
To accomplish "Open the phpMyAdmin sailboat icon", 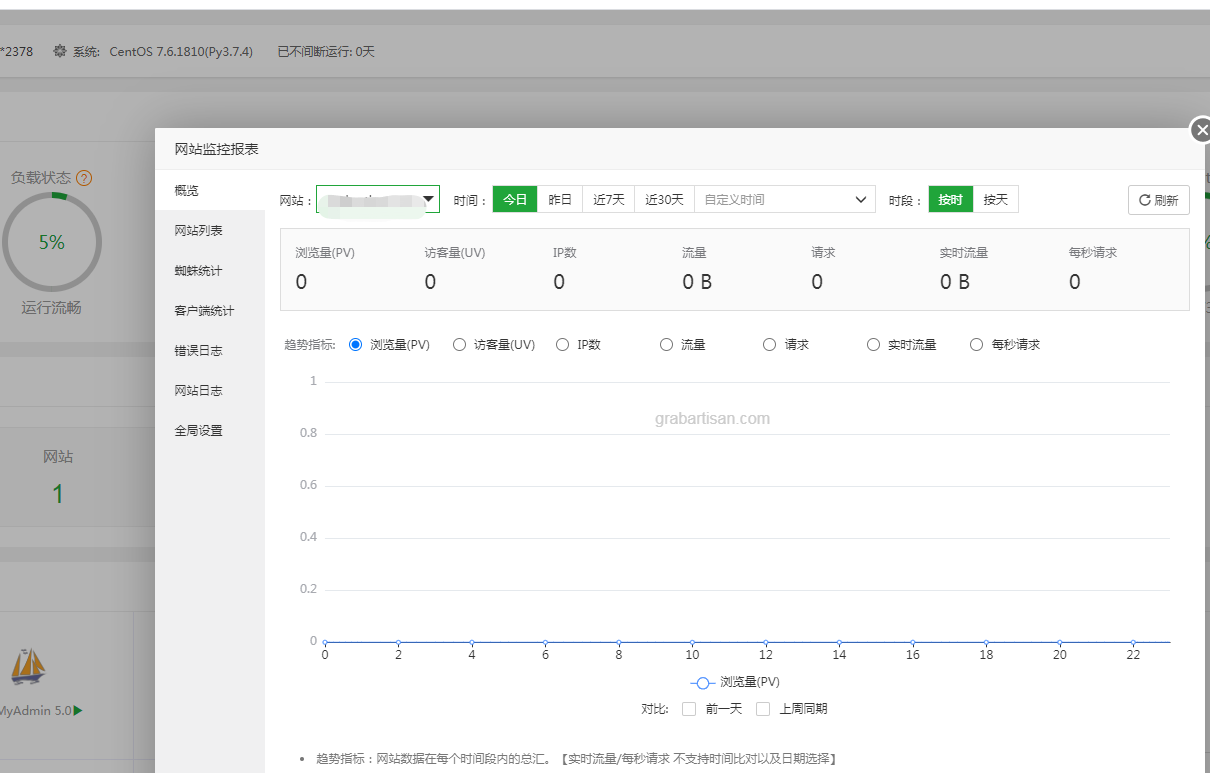I will (x=27, y=665).
